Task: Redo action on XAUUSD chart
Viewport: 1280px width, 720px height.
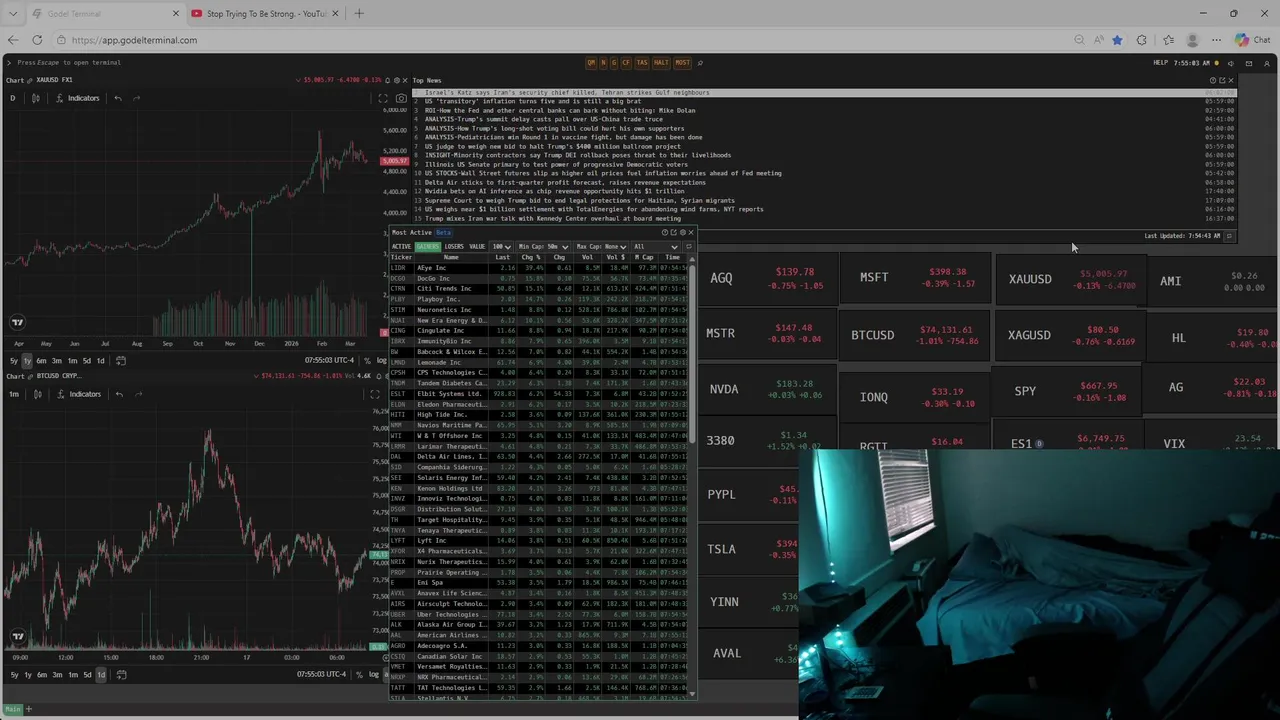Action: [x=136, y=98]
